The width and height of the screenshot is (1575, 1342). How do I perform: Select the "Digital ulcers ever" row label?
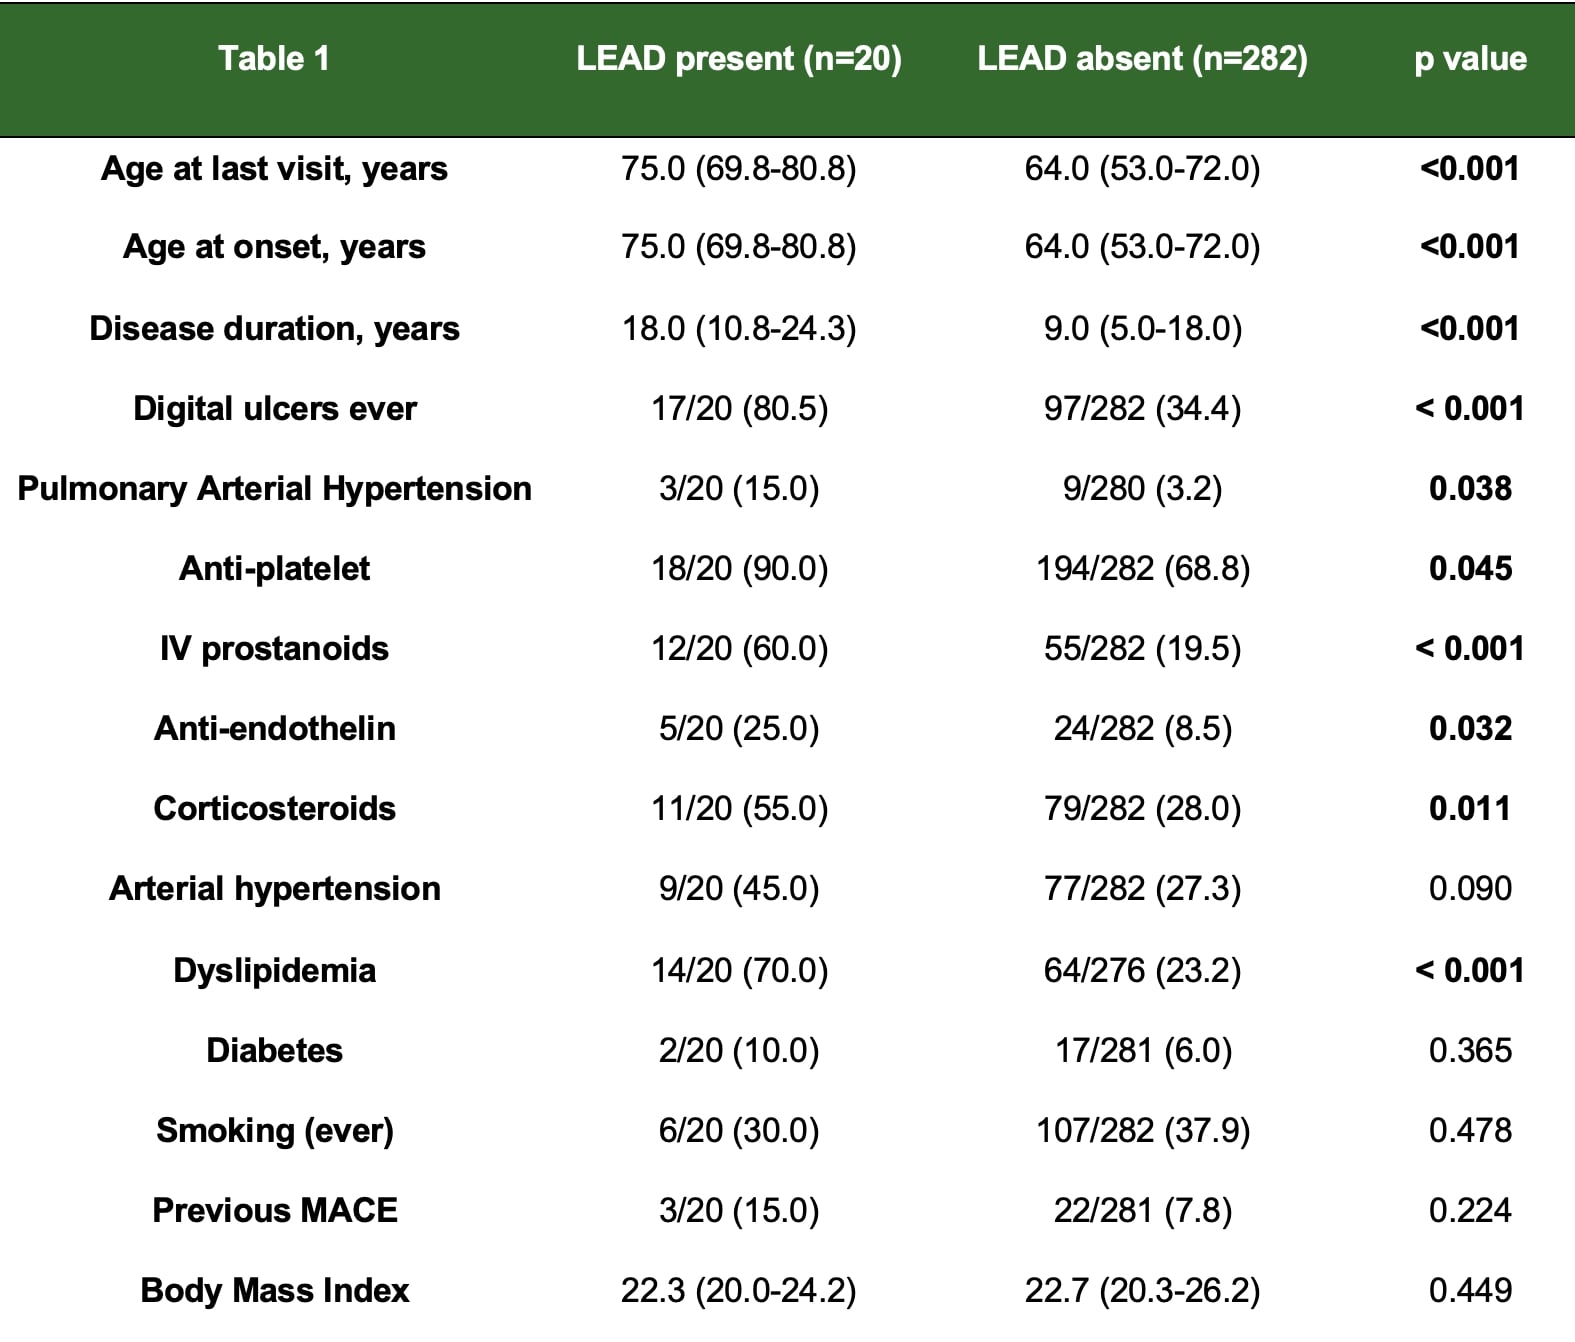click(274, 409)
